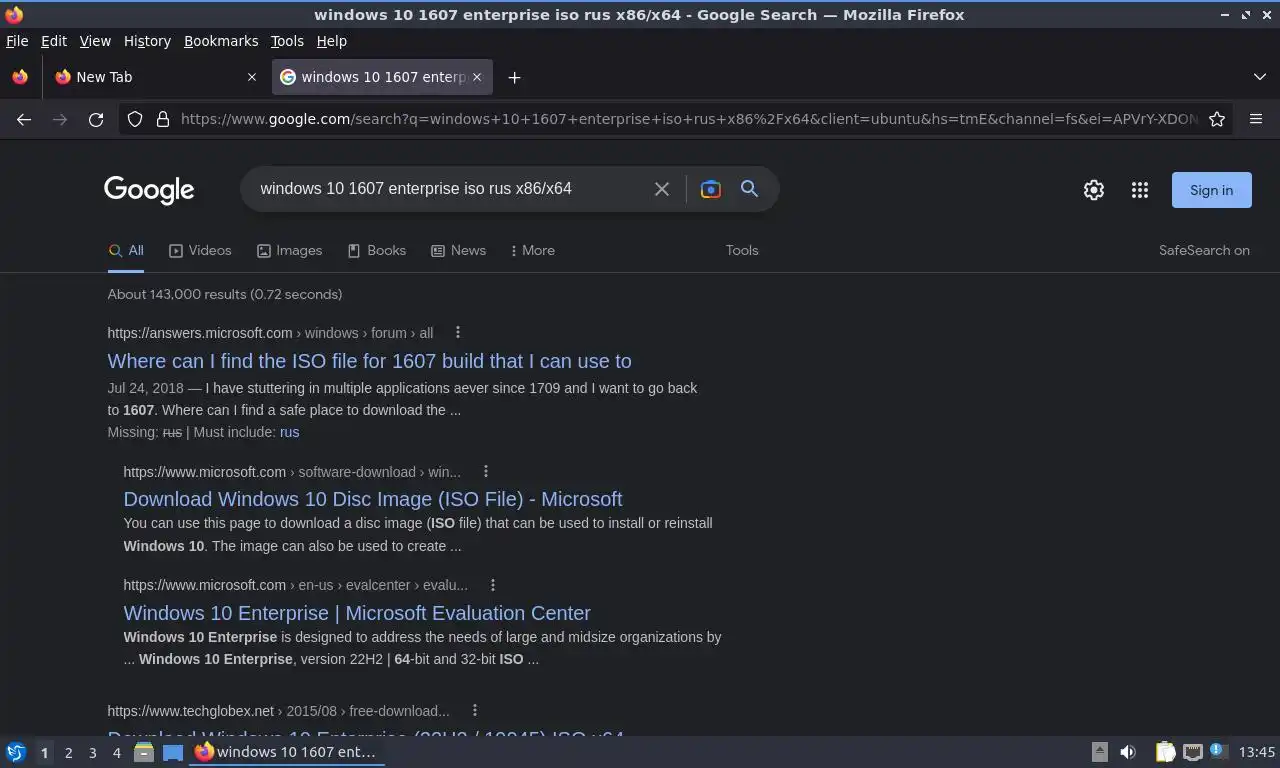This screenshot has width=1280, height=768.
Task: Open Google quick settings gear
Action: (x=1094, y=190)
